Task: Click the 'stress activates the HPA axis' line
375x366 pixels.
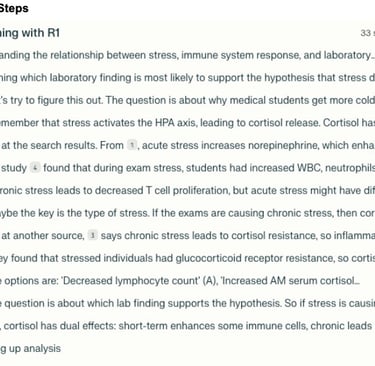Action: 187,123
